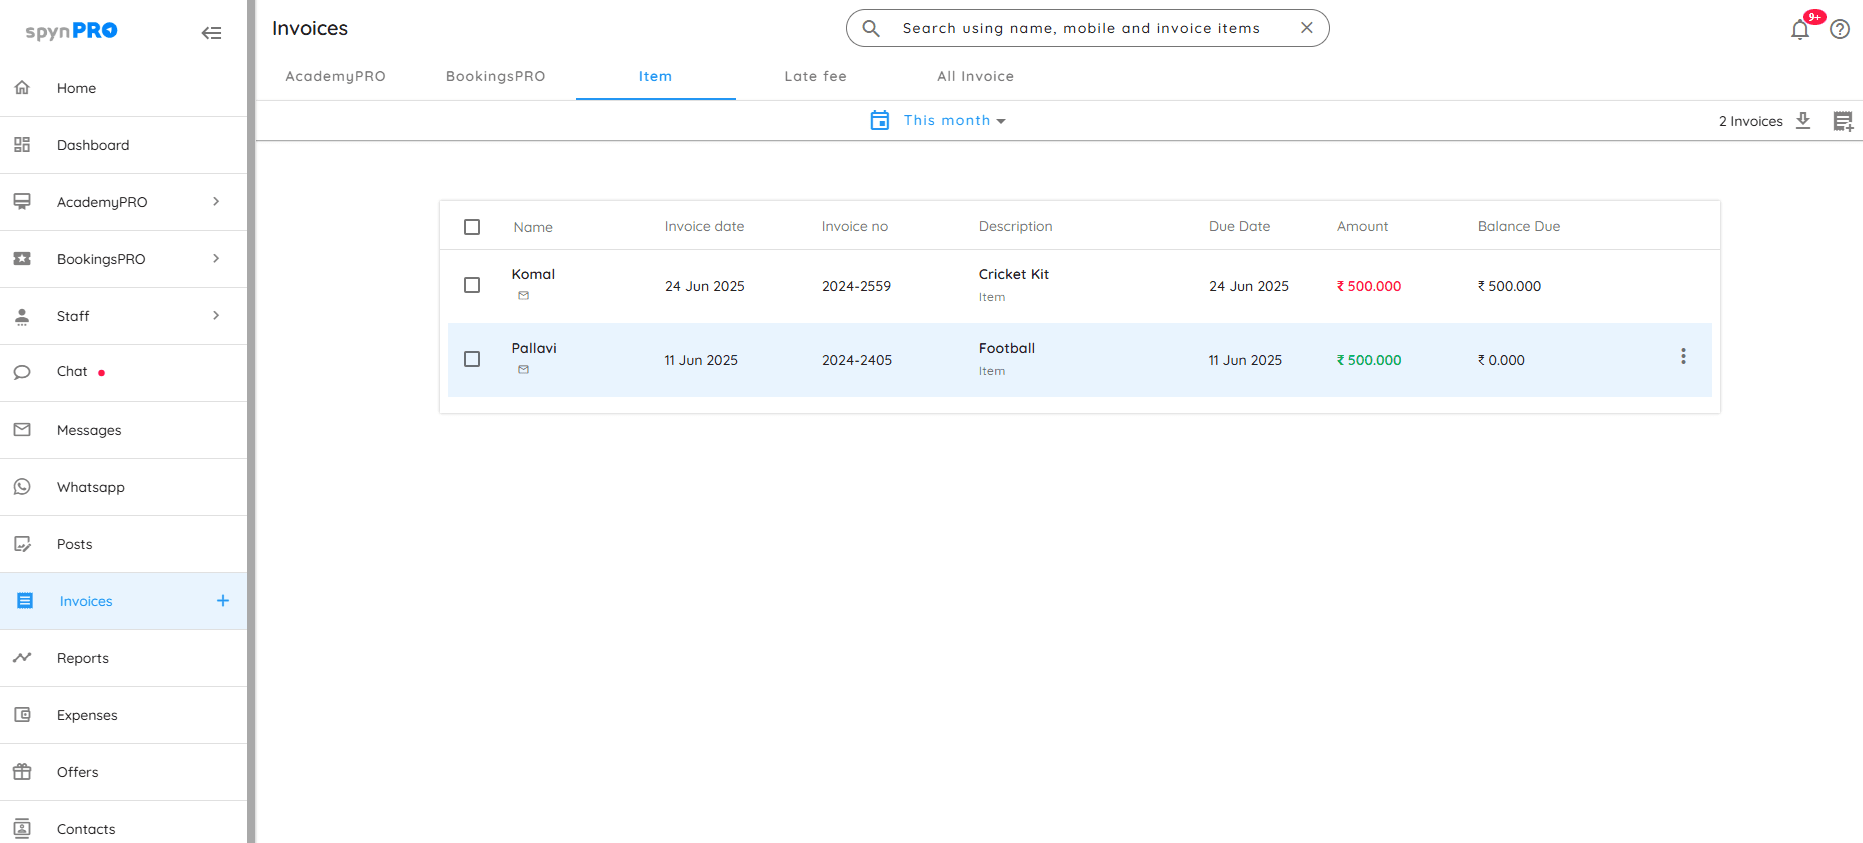Screen dimensions: 1863x843
Task: Click the add column list icon
Action: 1842,121
